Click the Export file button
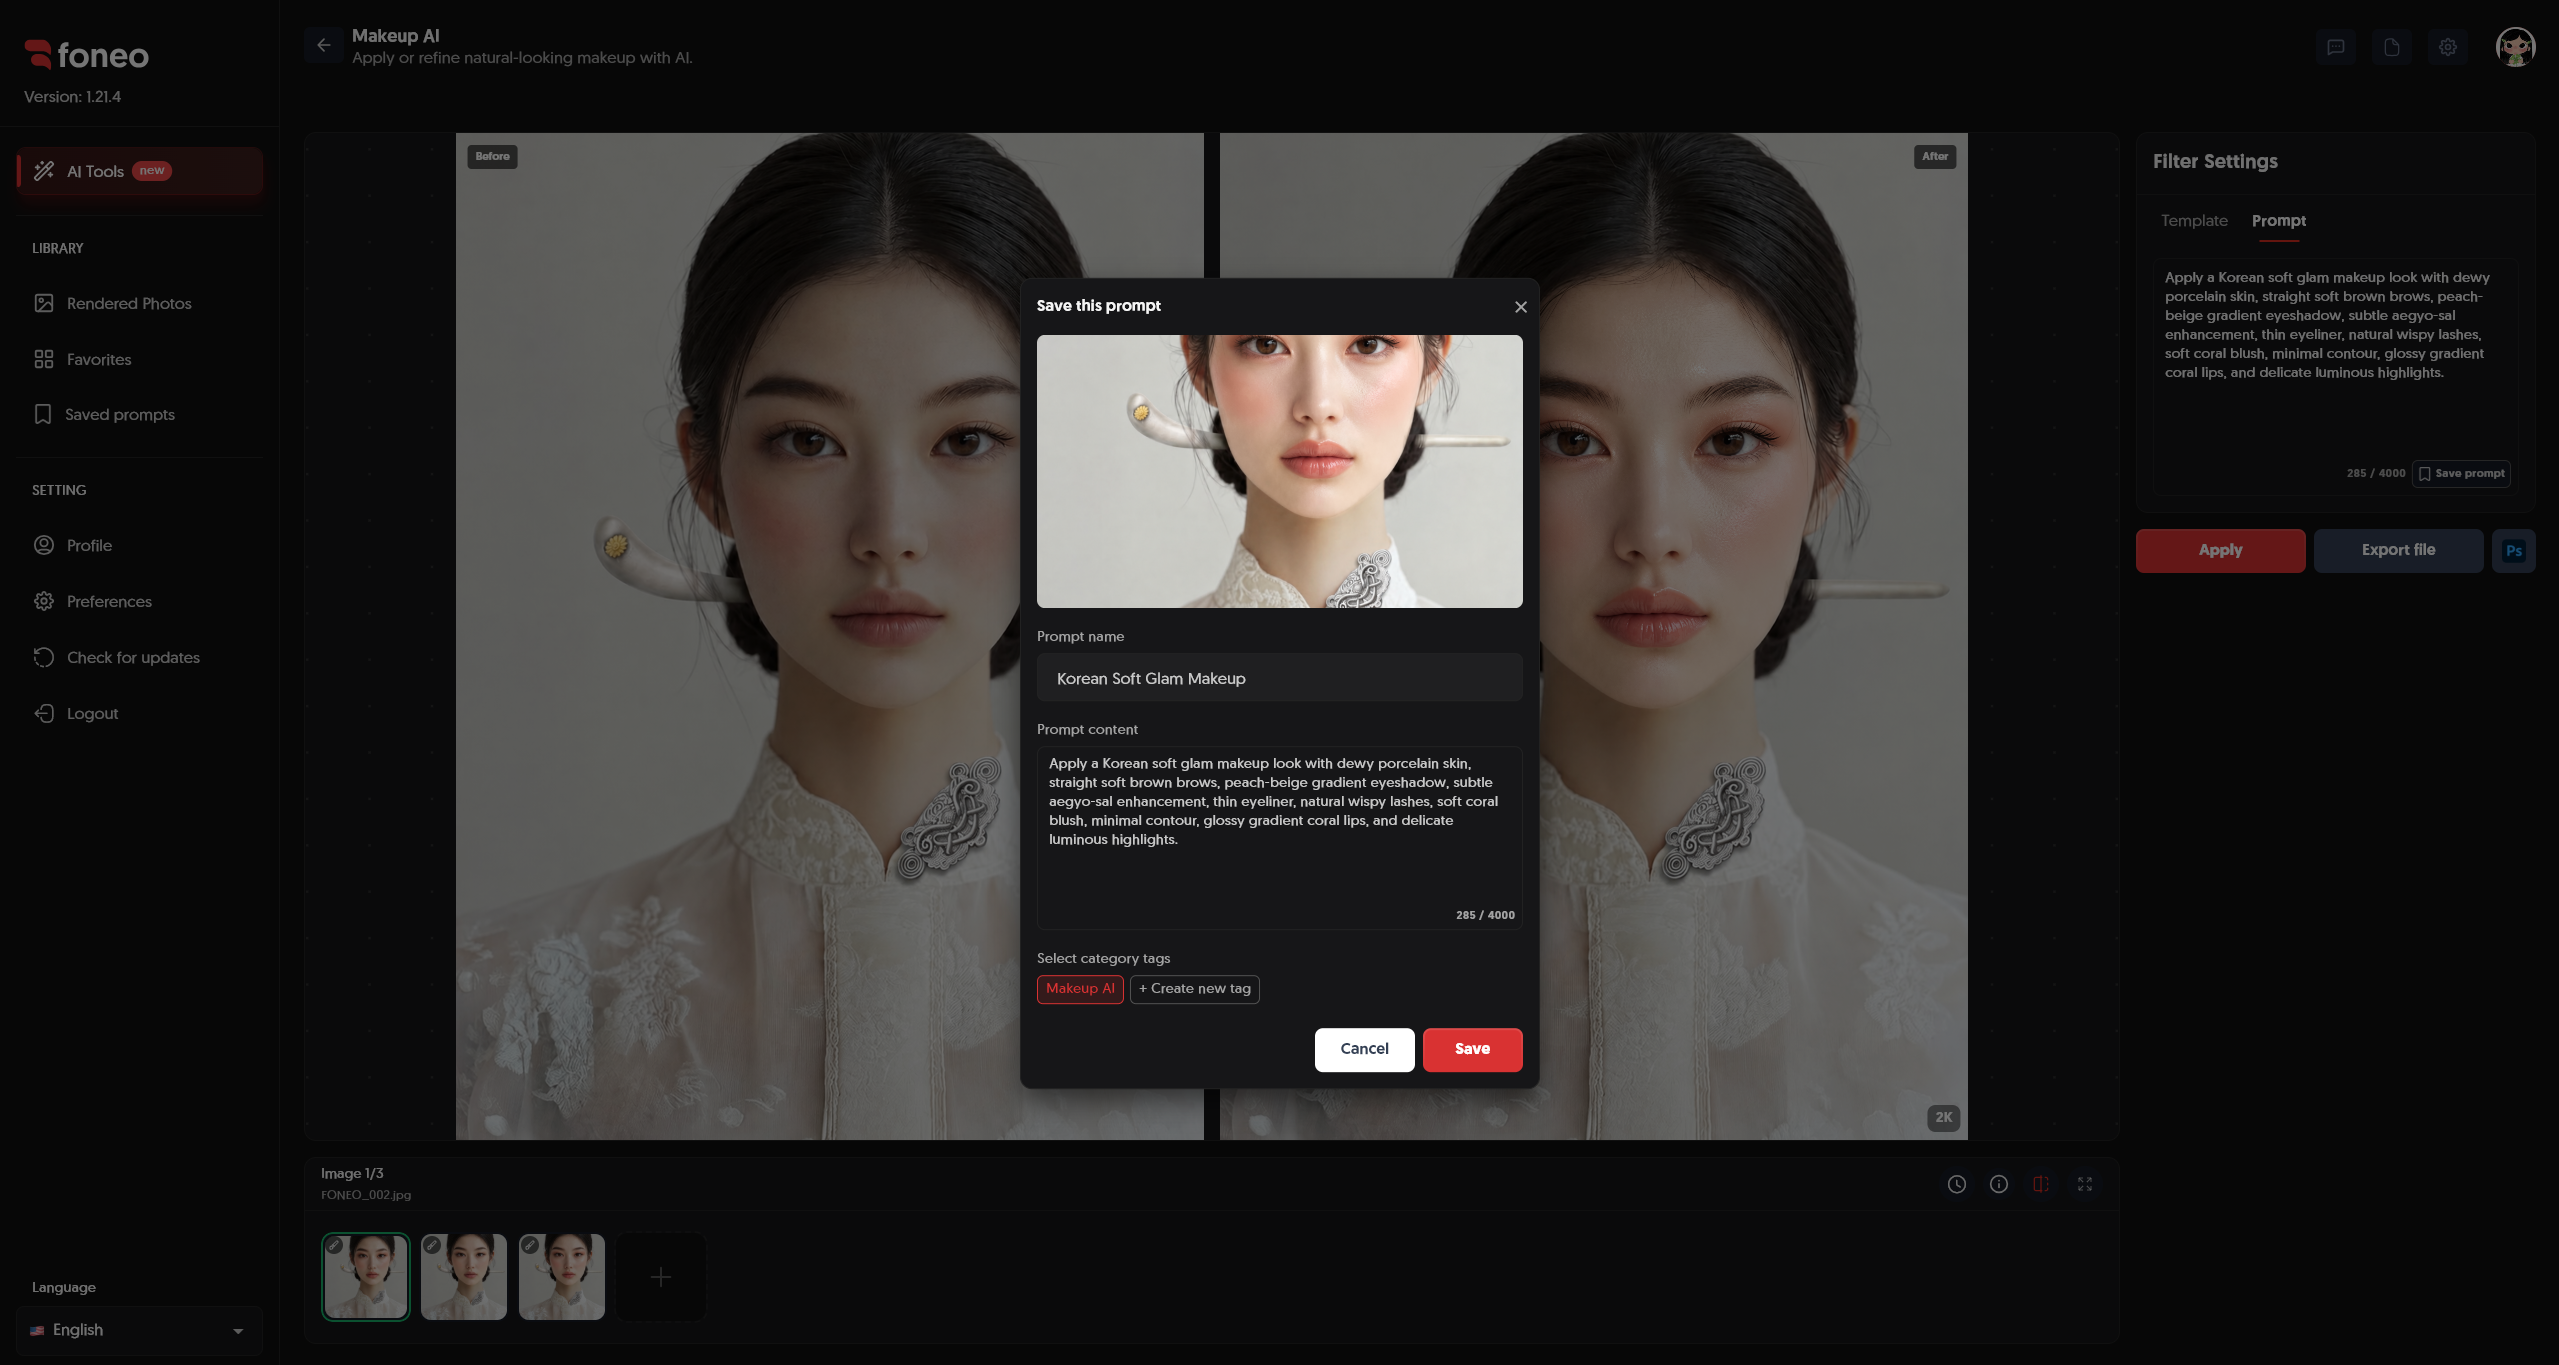2559x1365 pixels. [2398, 551]
